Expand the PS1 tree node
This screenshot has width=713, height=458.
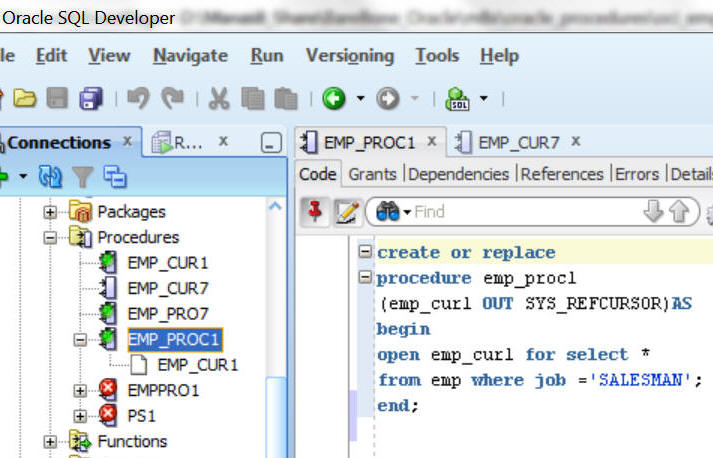(x=80, y=416)
